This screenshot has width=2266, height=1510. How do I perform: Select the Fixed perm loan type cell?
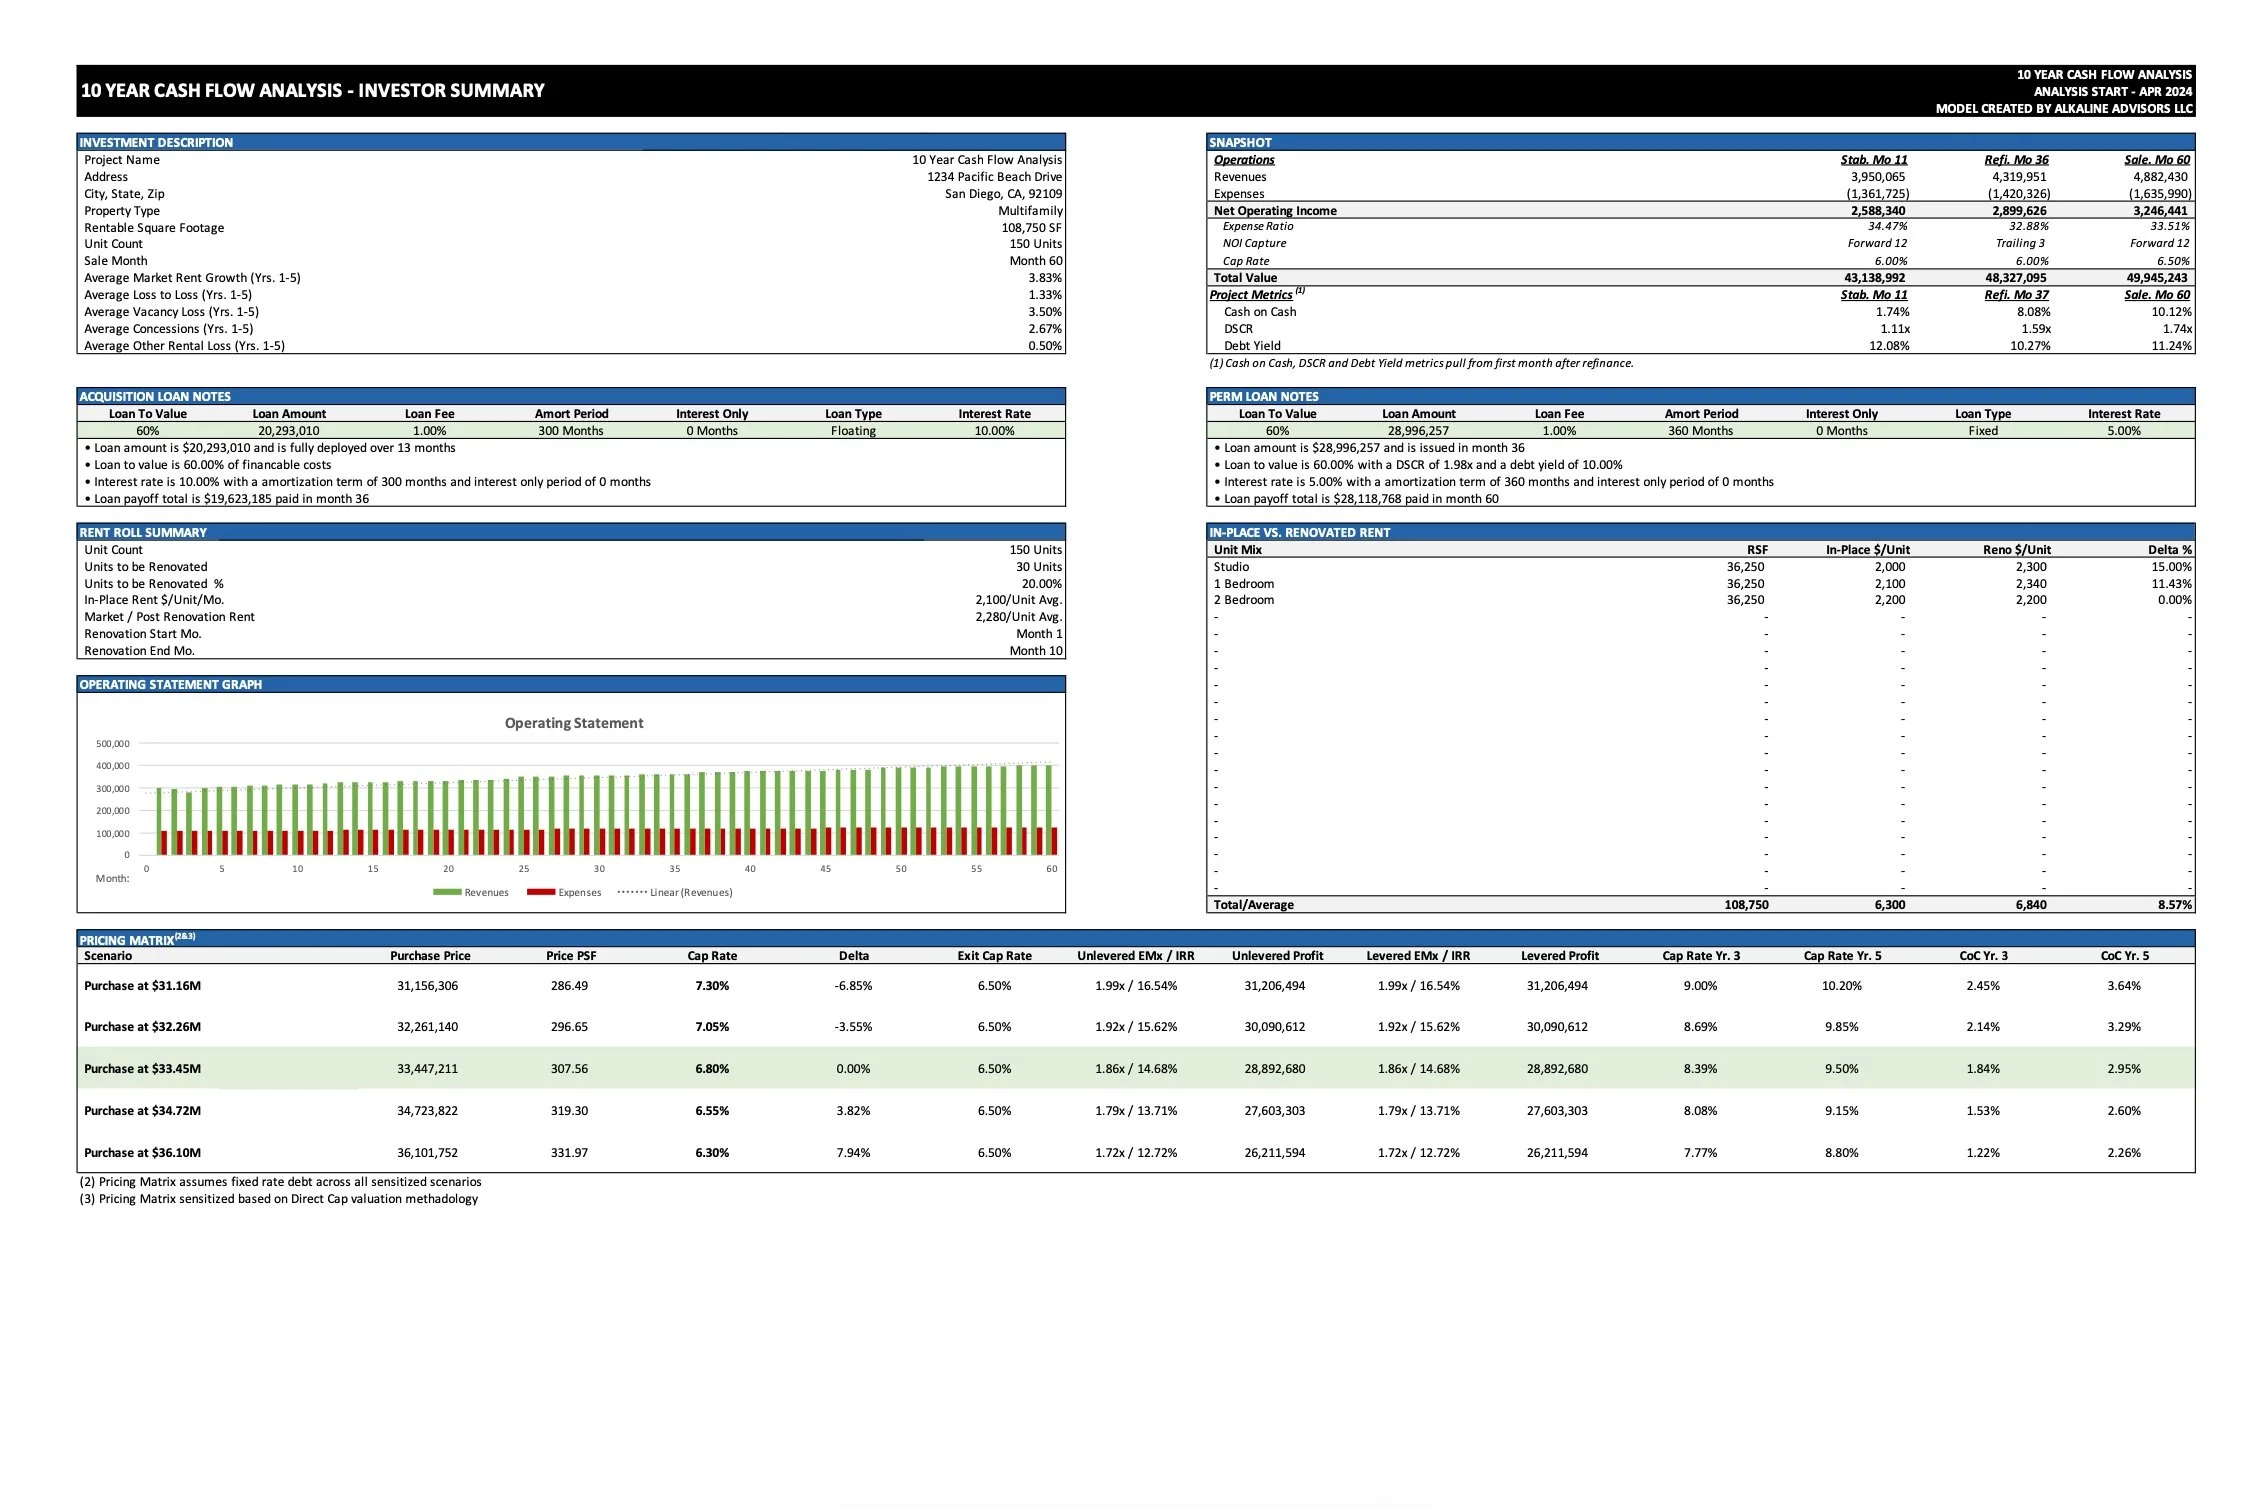(x=1982, y=431)
